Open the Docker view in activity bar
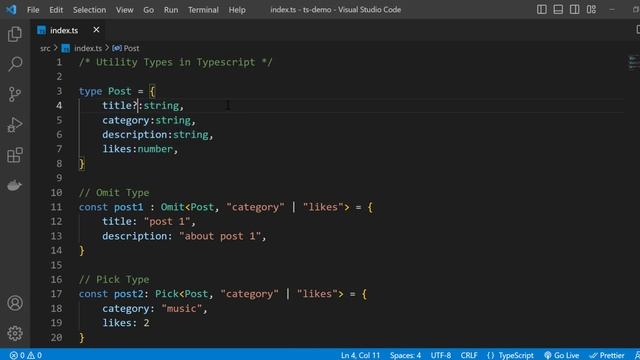 pyautogui.click(x=15, y=185)
